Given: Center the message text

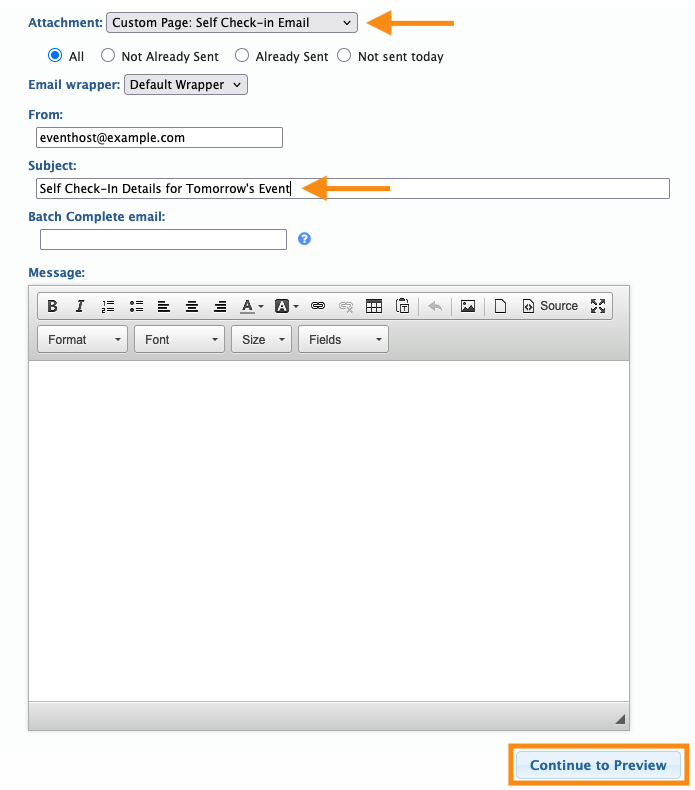Looking at the screenshot, I should tap(192, 306).
